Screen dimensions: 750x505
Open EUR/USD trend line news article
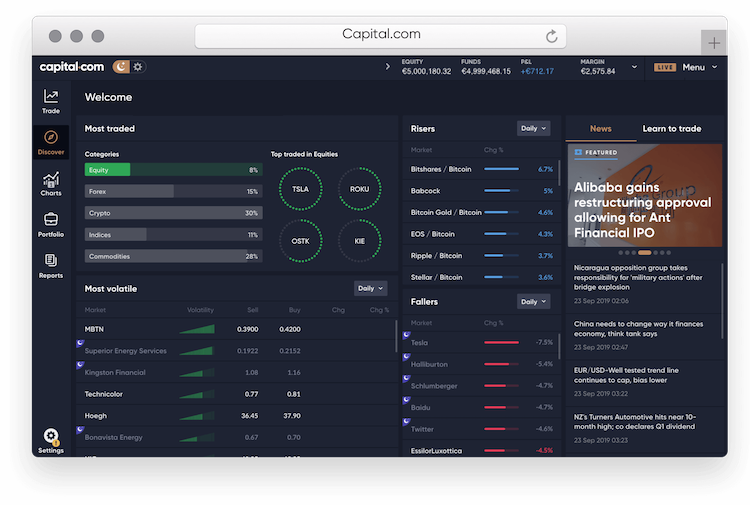point(643,382)
